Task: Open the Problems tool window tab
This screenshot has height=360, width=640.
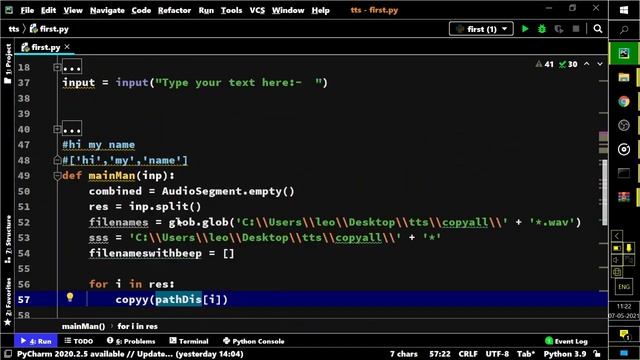Action: coord(131,341)
